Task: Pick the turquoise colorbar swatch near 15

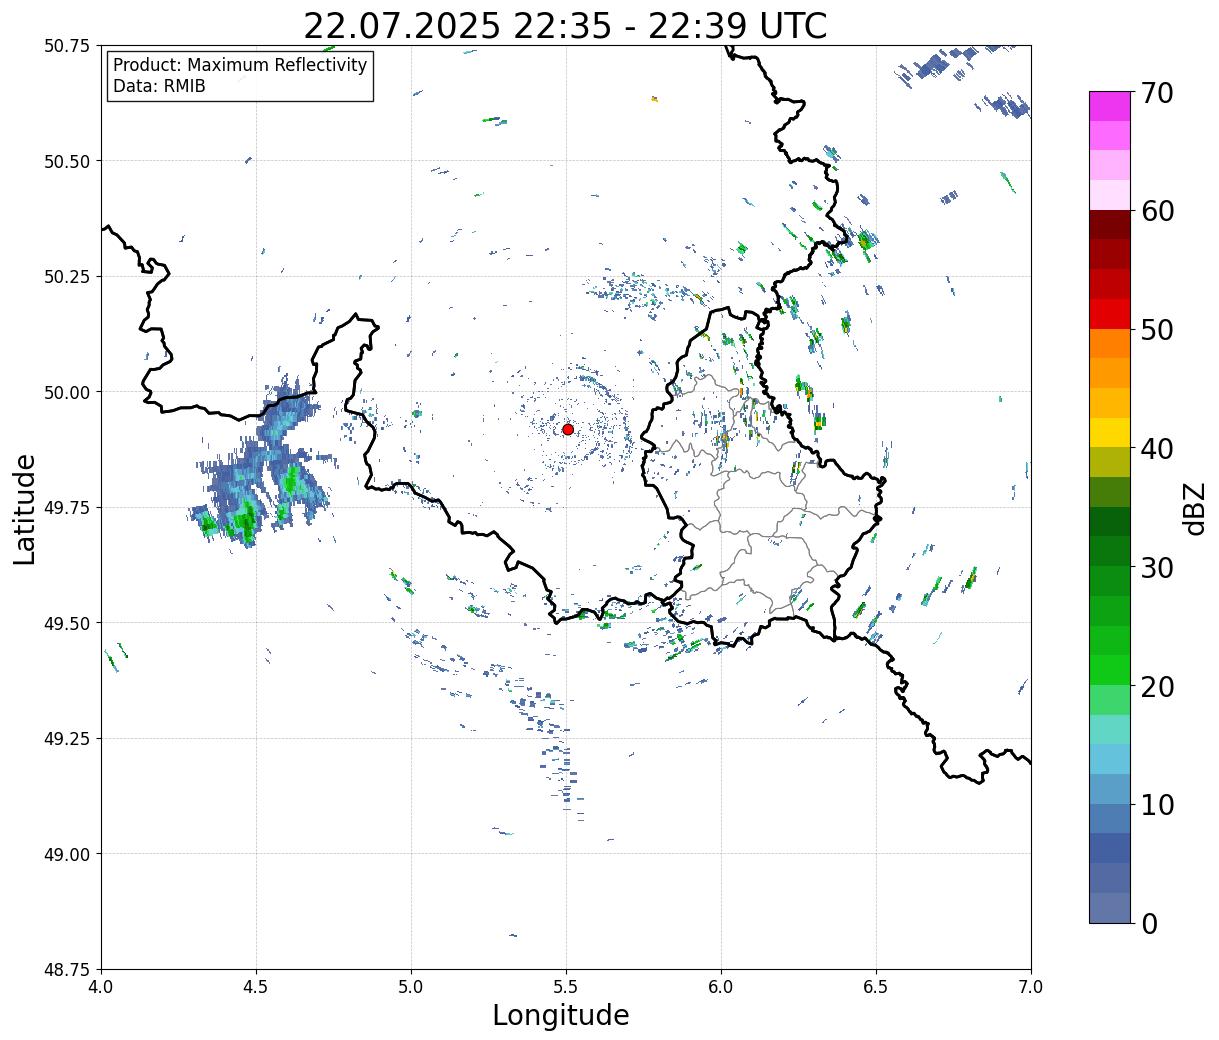Action: pyautogui.click(x=1110, y=729)
